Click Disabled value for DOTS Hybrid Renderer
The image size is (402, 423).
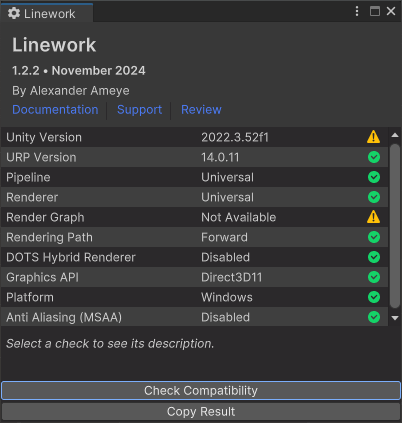[225, 257]
